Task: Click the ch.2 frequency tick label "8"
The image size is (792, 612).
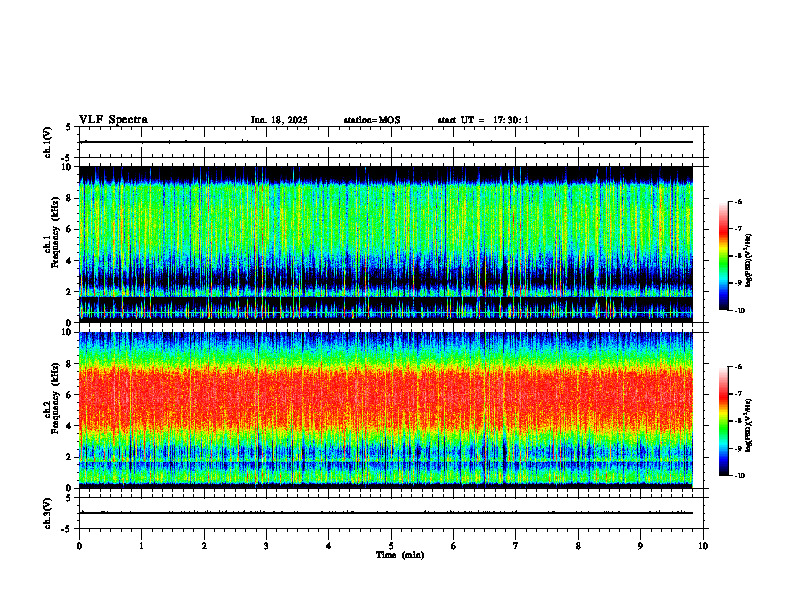Action: coord(70,364)
